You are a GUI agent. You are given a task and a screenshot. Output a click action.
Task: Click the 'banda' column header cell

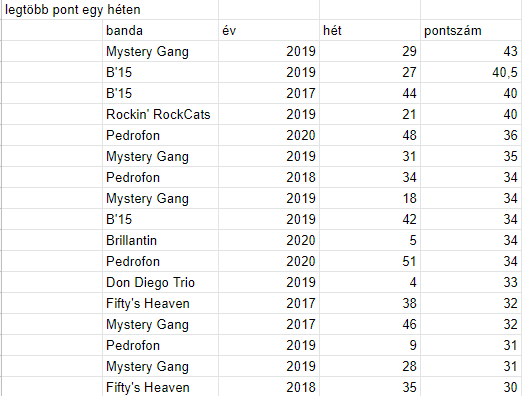pos(160,30)
